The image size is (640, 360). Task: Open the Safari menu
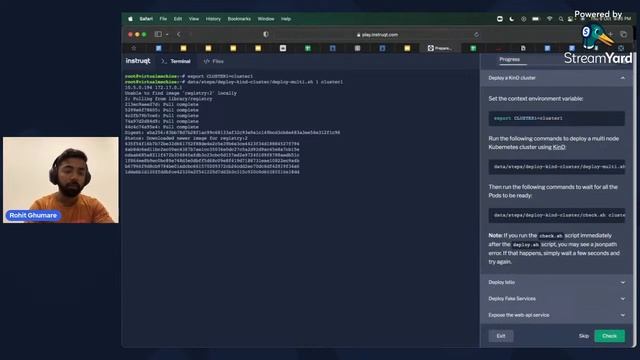coord(146,19)
